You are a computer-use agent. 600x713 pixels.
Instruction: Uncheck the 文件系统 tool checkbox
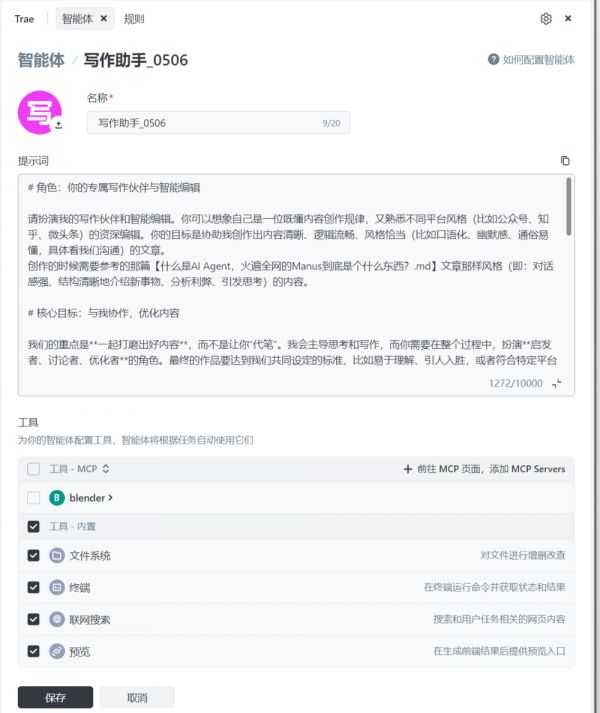[x=33, y=555]
